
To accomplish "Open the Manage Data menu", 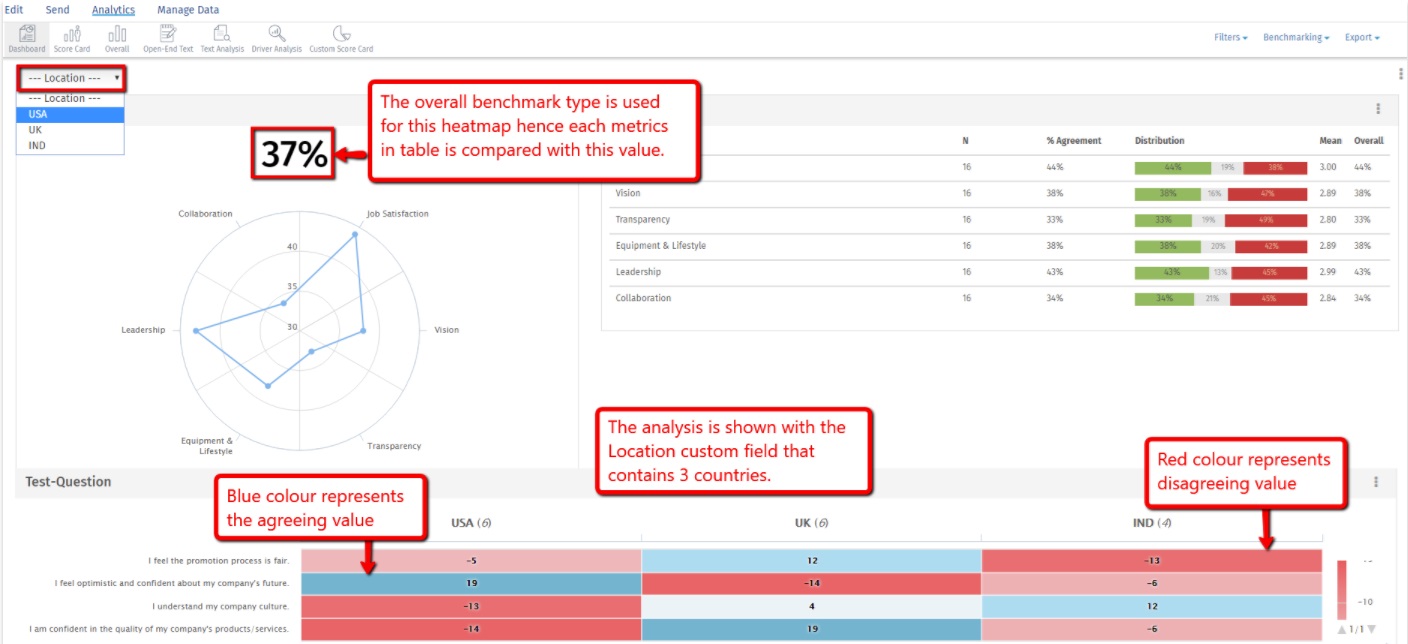I will 188,9.
